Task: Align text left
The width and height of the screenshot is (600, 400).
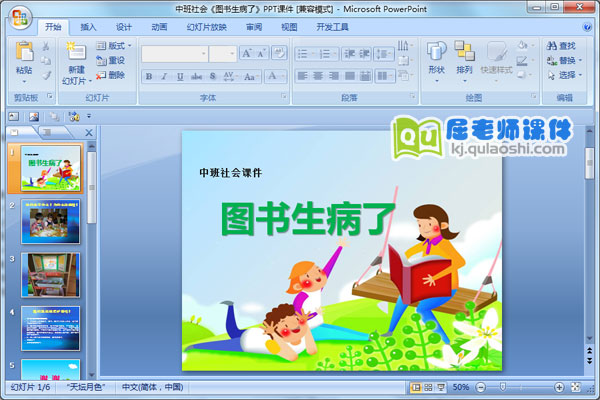Action: pyautogui.click(x=302, y=76)
